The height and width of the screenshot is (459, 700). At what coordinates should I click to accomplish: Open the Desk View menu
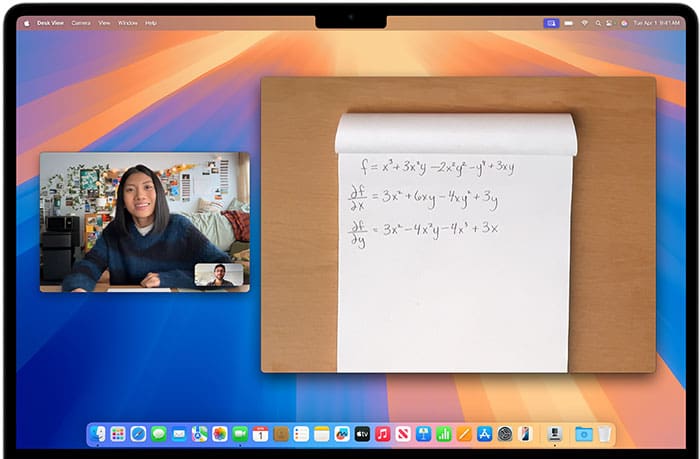pos(52,22)
